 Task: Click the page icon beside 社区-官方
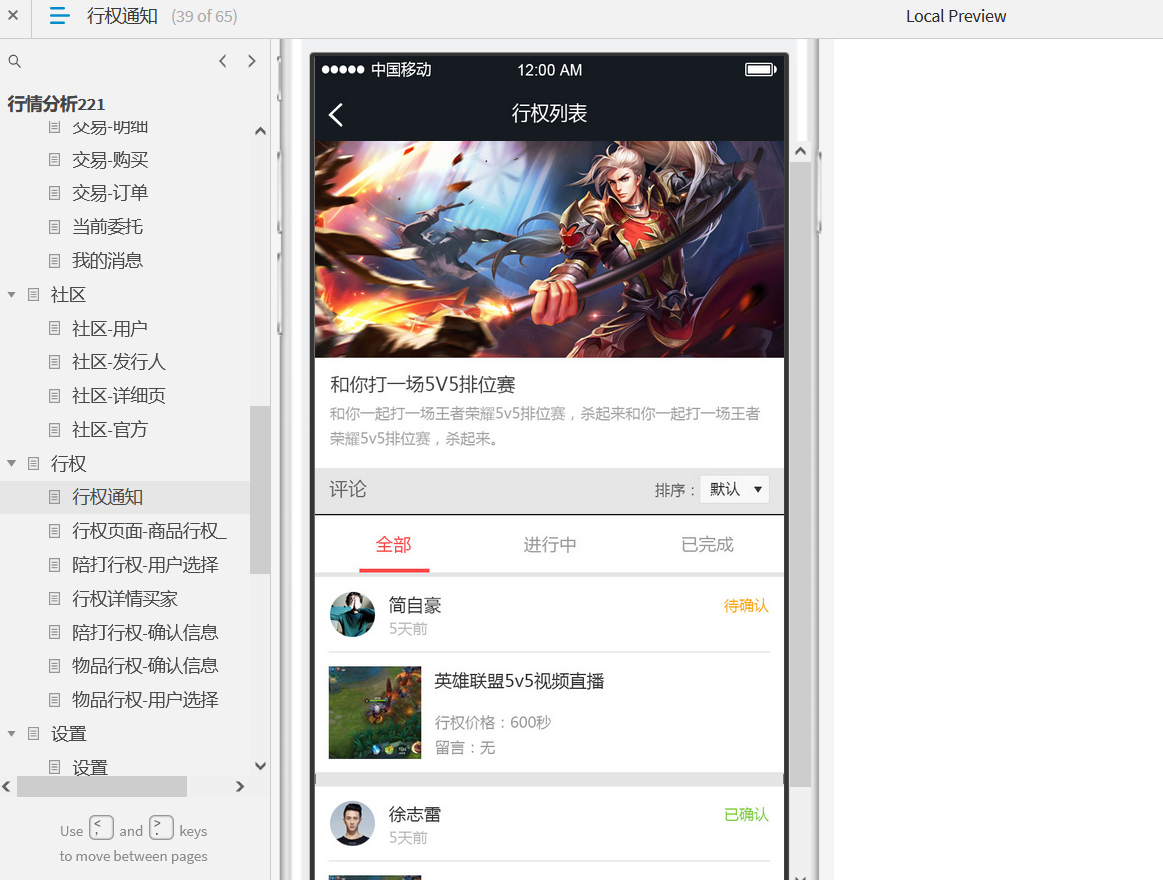(x=54, y=430)
